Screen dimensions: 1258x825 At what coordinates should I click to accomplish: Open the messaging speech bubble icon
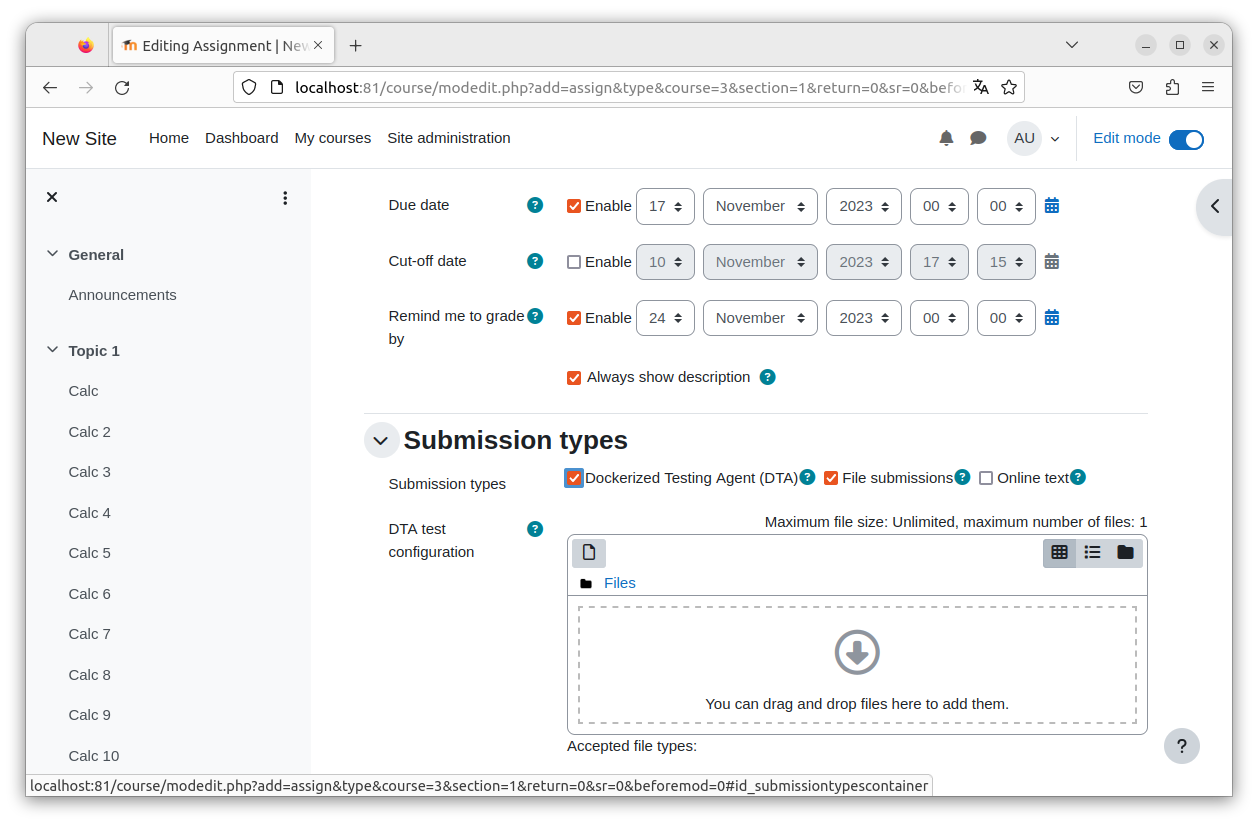click(978, 138)
